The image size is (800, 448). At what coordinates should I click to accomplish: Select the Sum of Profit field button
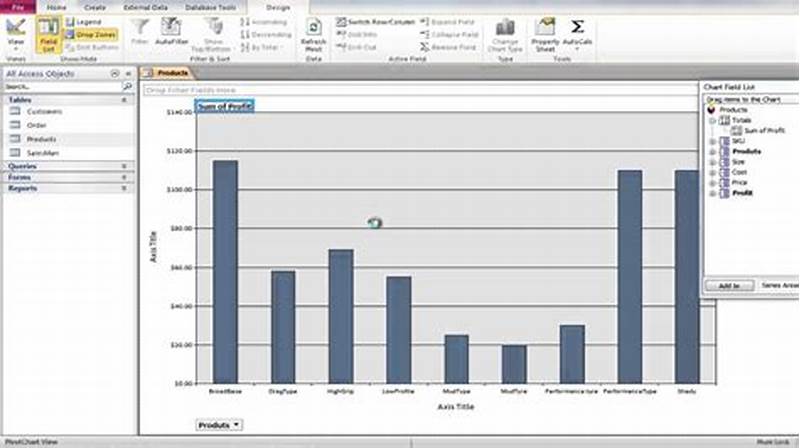[x=225, y=106]
